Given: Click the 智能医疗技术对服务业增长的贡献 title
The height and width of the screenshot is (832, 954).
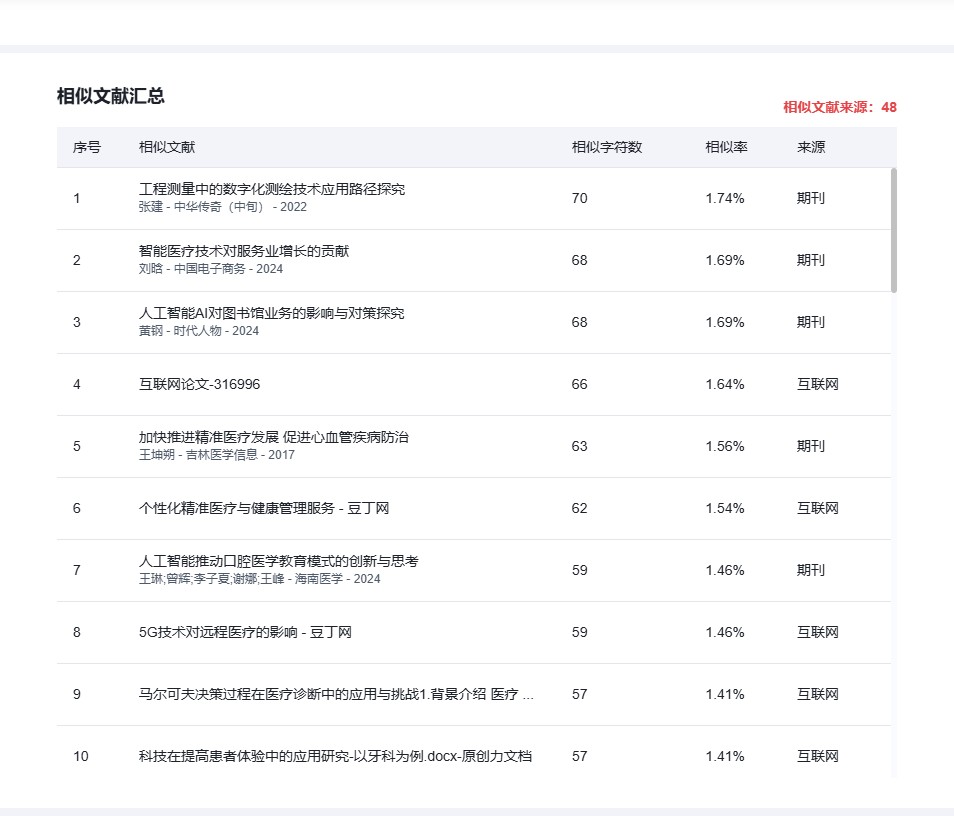Looking at the screenshot, I should [243, 251].
